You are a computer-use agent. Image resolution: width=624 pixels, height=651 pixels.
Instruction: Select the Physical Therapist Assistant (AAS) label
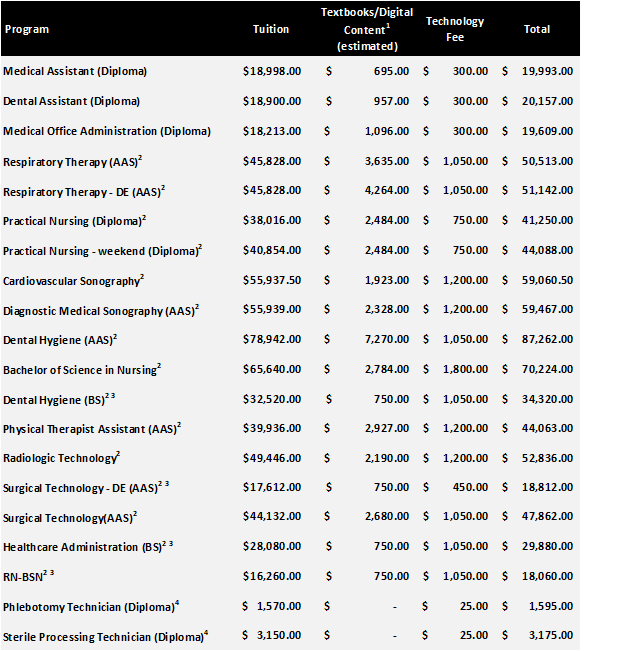point(91,429)
